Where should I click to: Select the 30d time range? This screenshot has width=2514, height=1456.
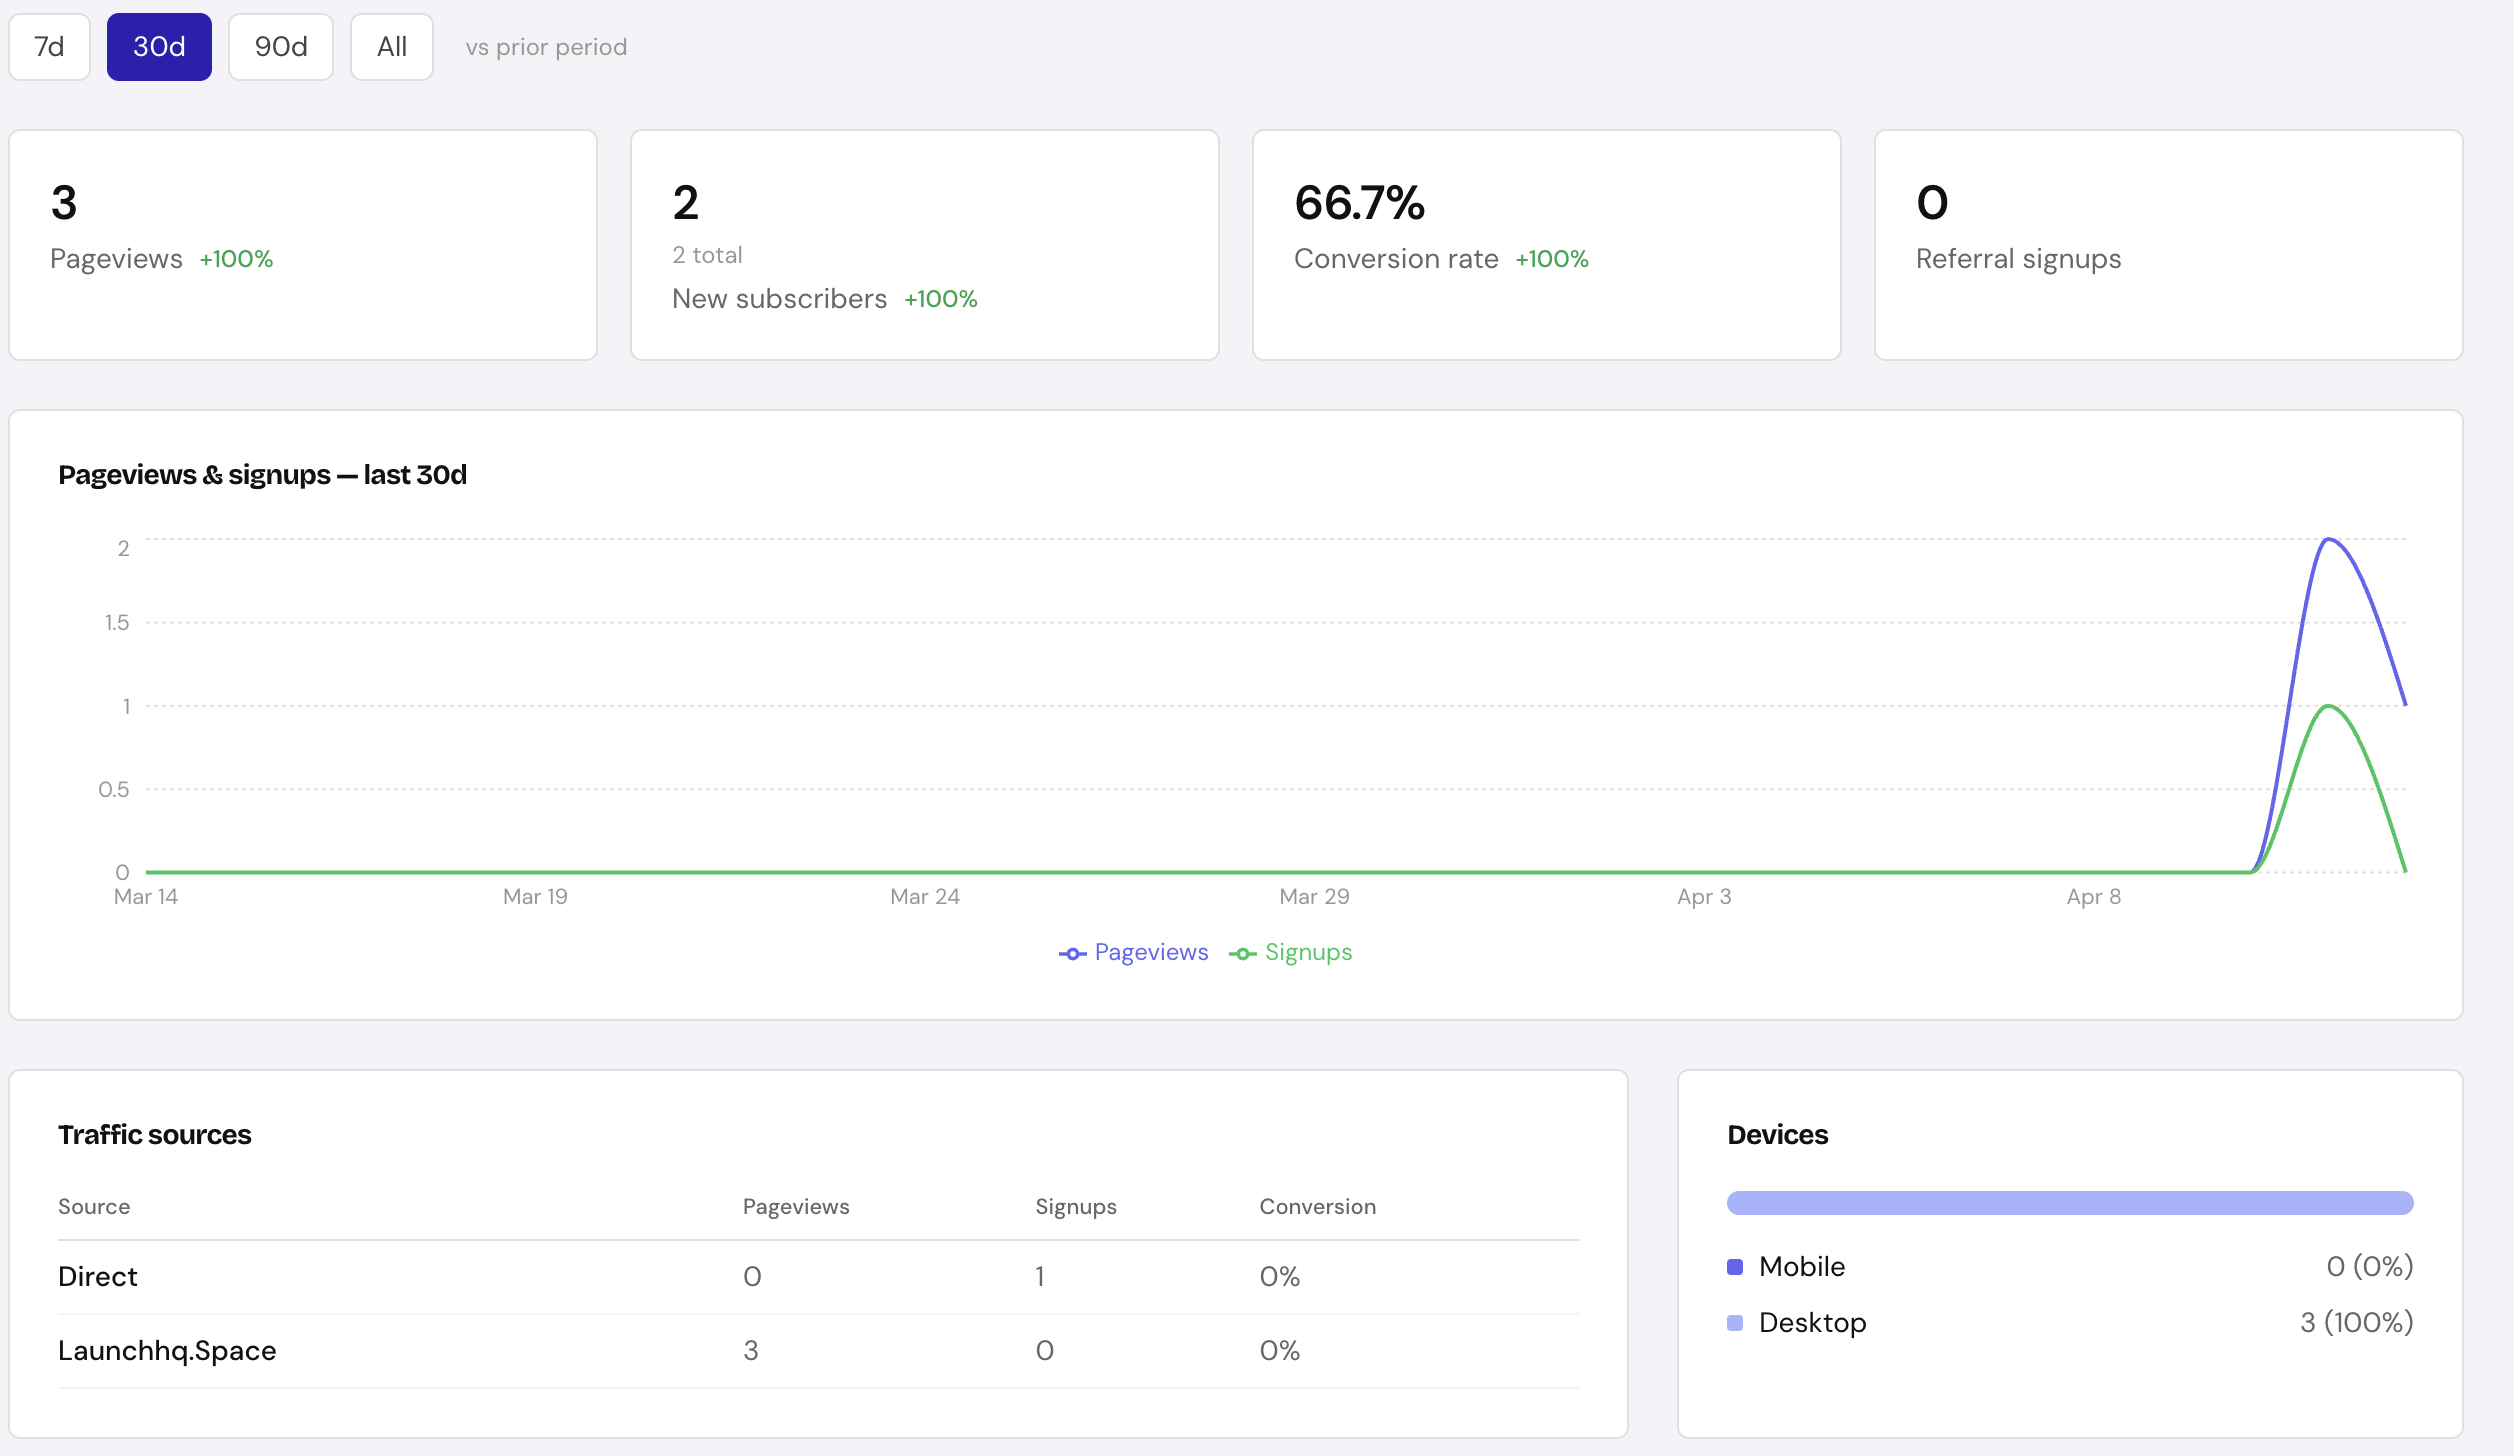click(159, 47)
